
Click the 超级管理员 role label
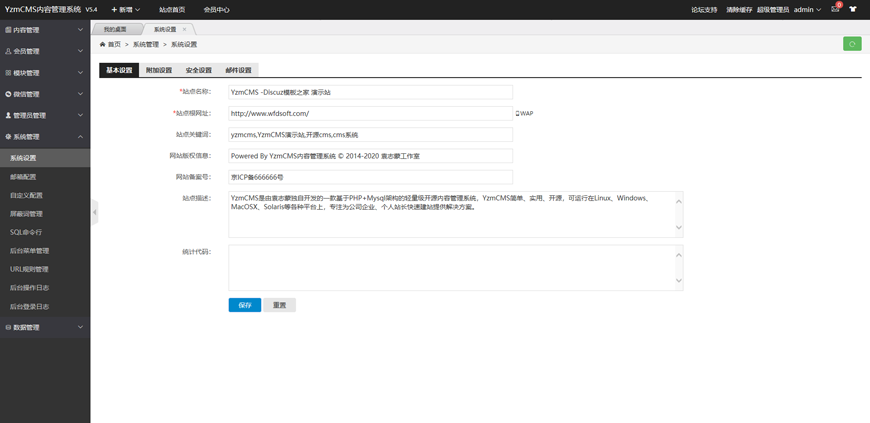click(772, 9)
